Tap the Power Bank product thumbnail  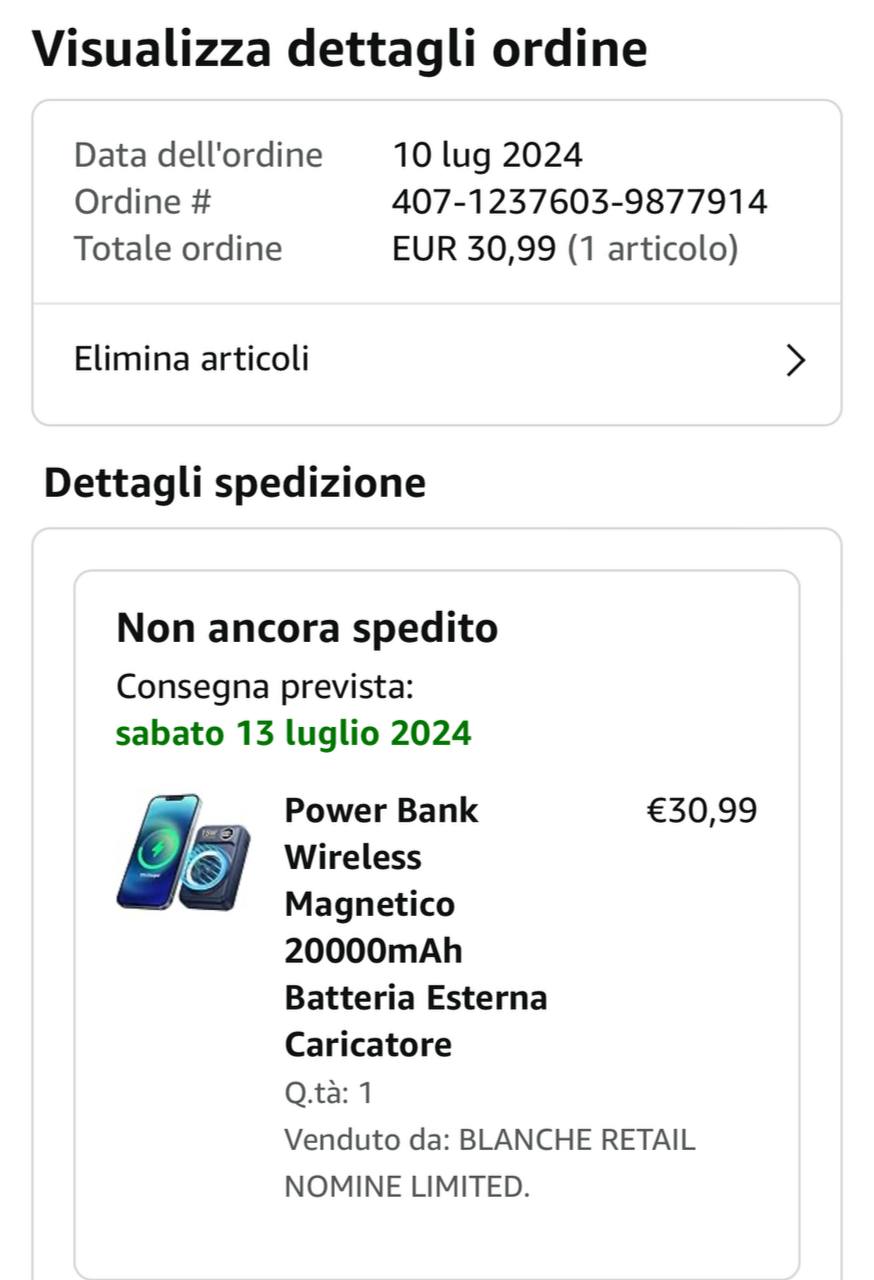coord(183,852)
